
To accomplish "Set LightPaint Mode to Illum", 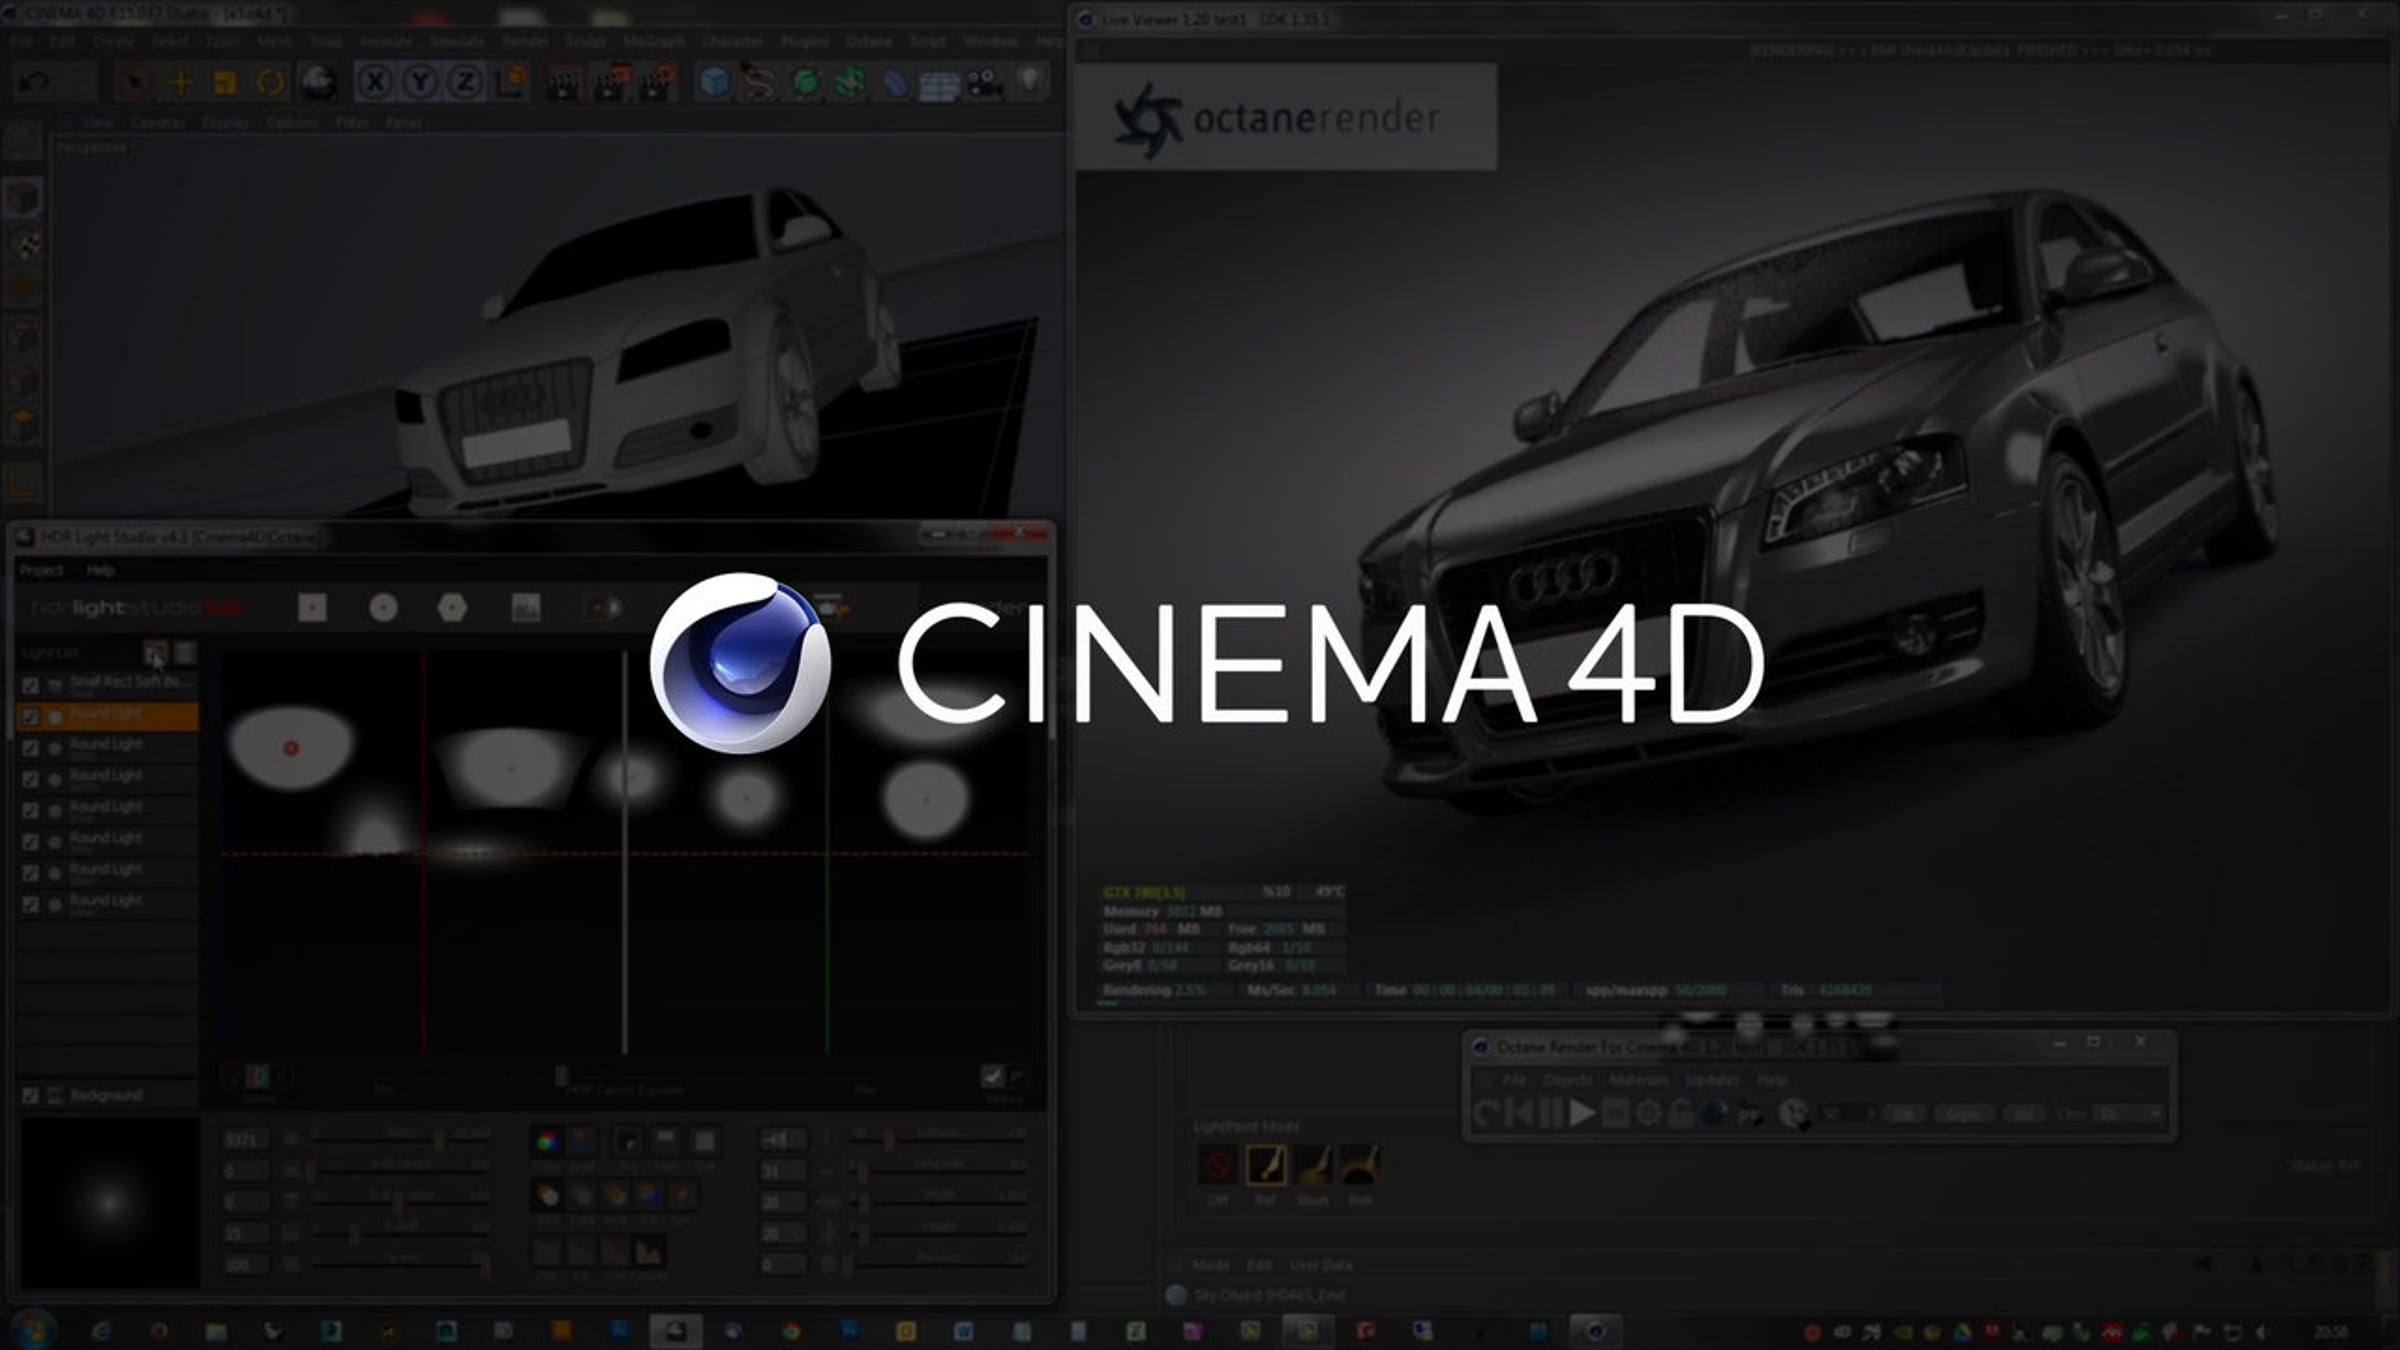I will 1312,1164.
